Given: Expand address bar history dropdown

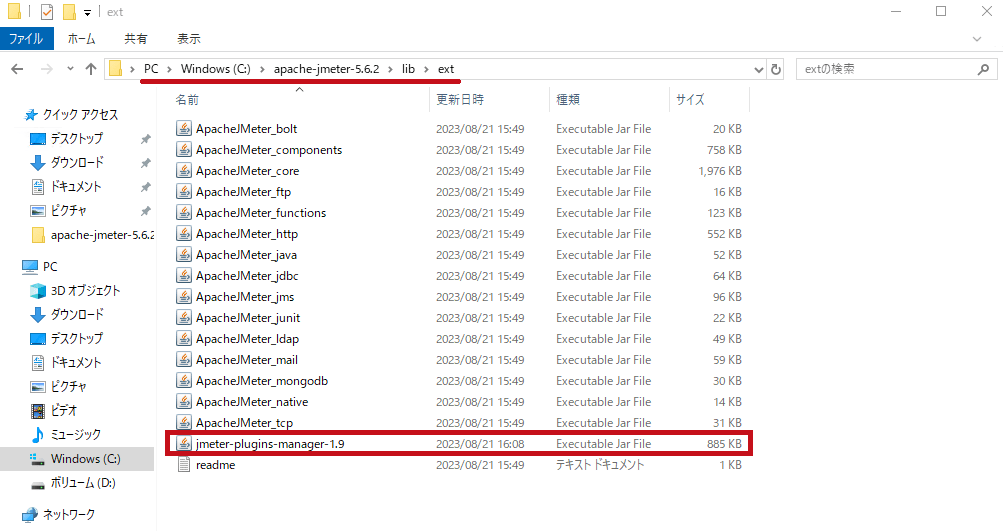Looking at the screenshot, I should point(759,69).
